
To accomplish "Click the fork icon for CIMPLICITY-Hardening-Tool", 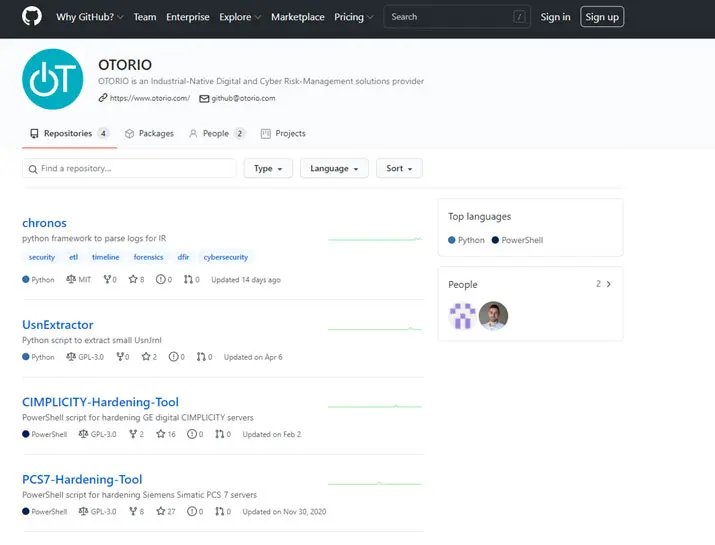I will (x=133, y=434).
